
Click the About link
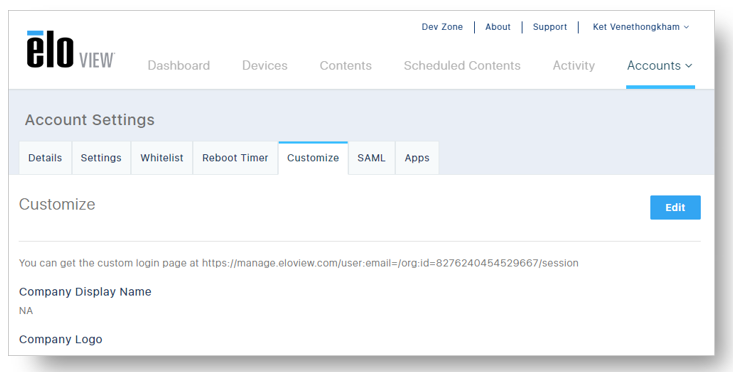[x=497, y=27]
